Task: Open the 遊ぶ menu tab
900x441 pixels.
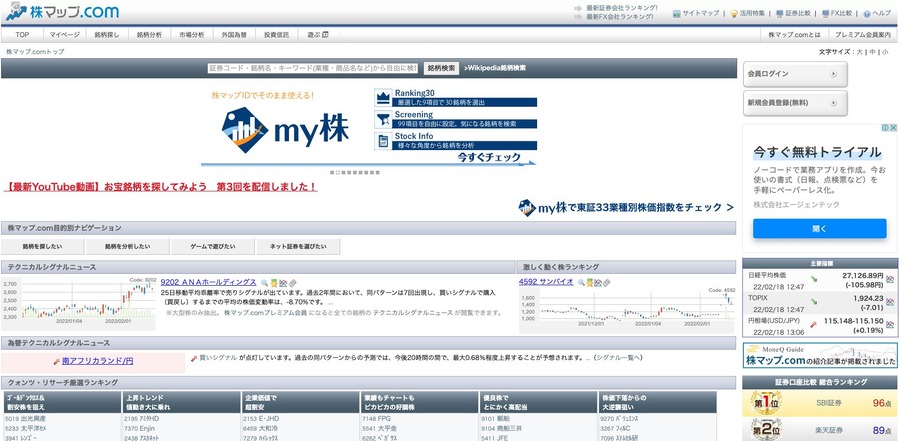Action: (317, 35)
